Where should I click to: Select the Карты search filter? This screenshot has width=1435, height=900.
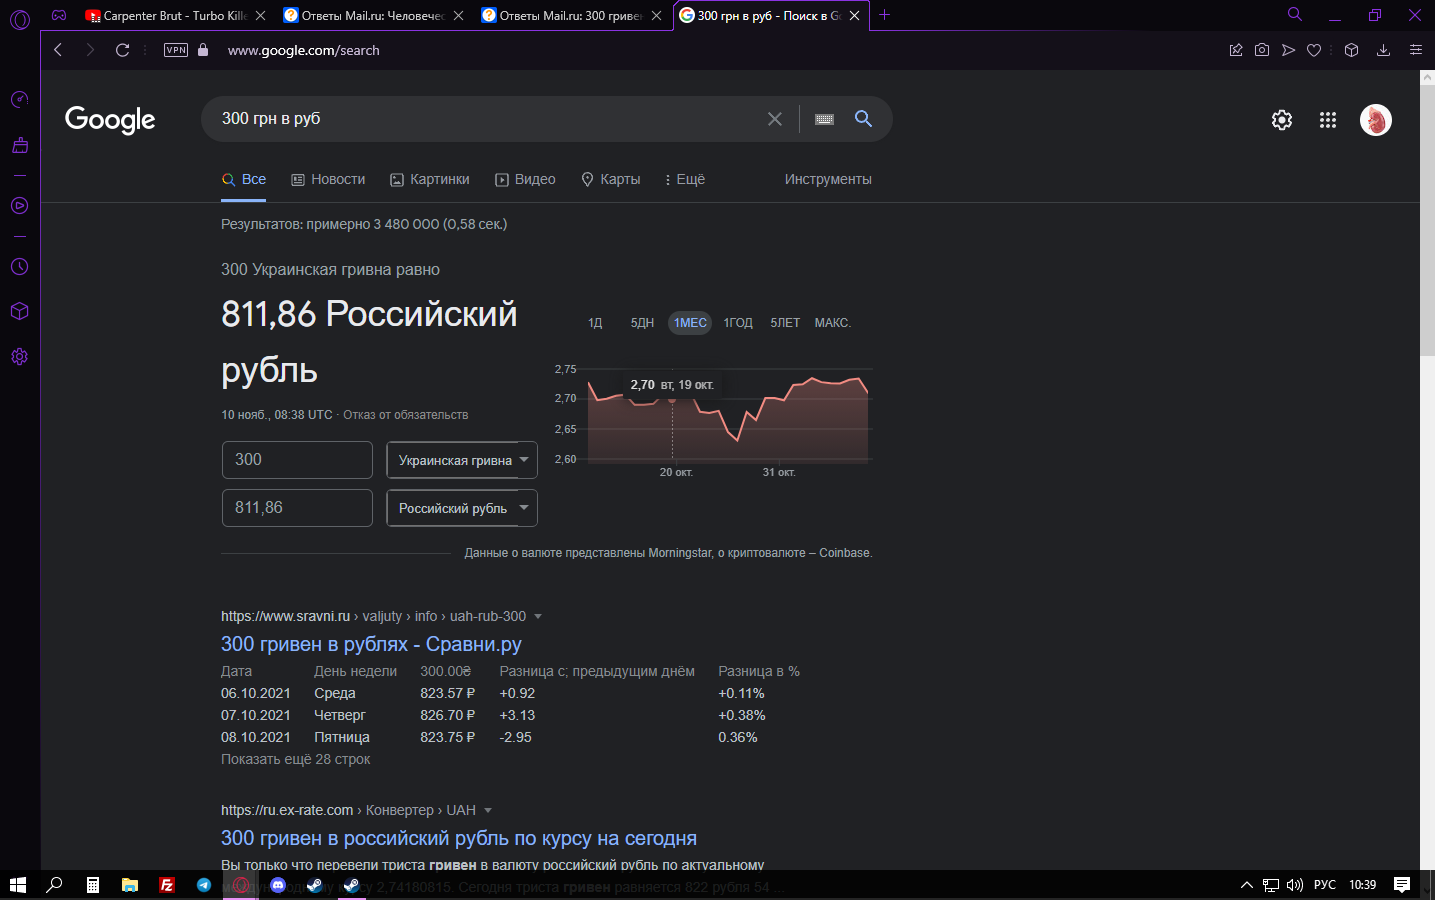point(611,179)
